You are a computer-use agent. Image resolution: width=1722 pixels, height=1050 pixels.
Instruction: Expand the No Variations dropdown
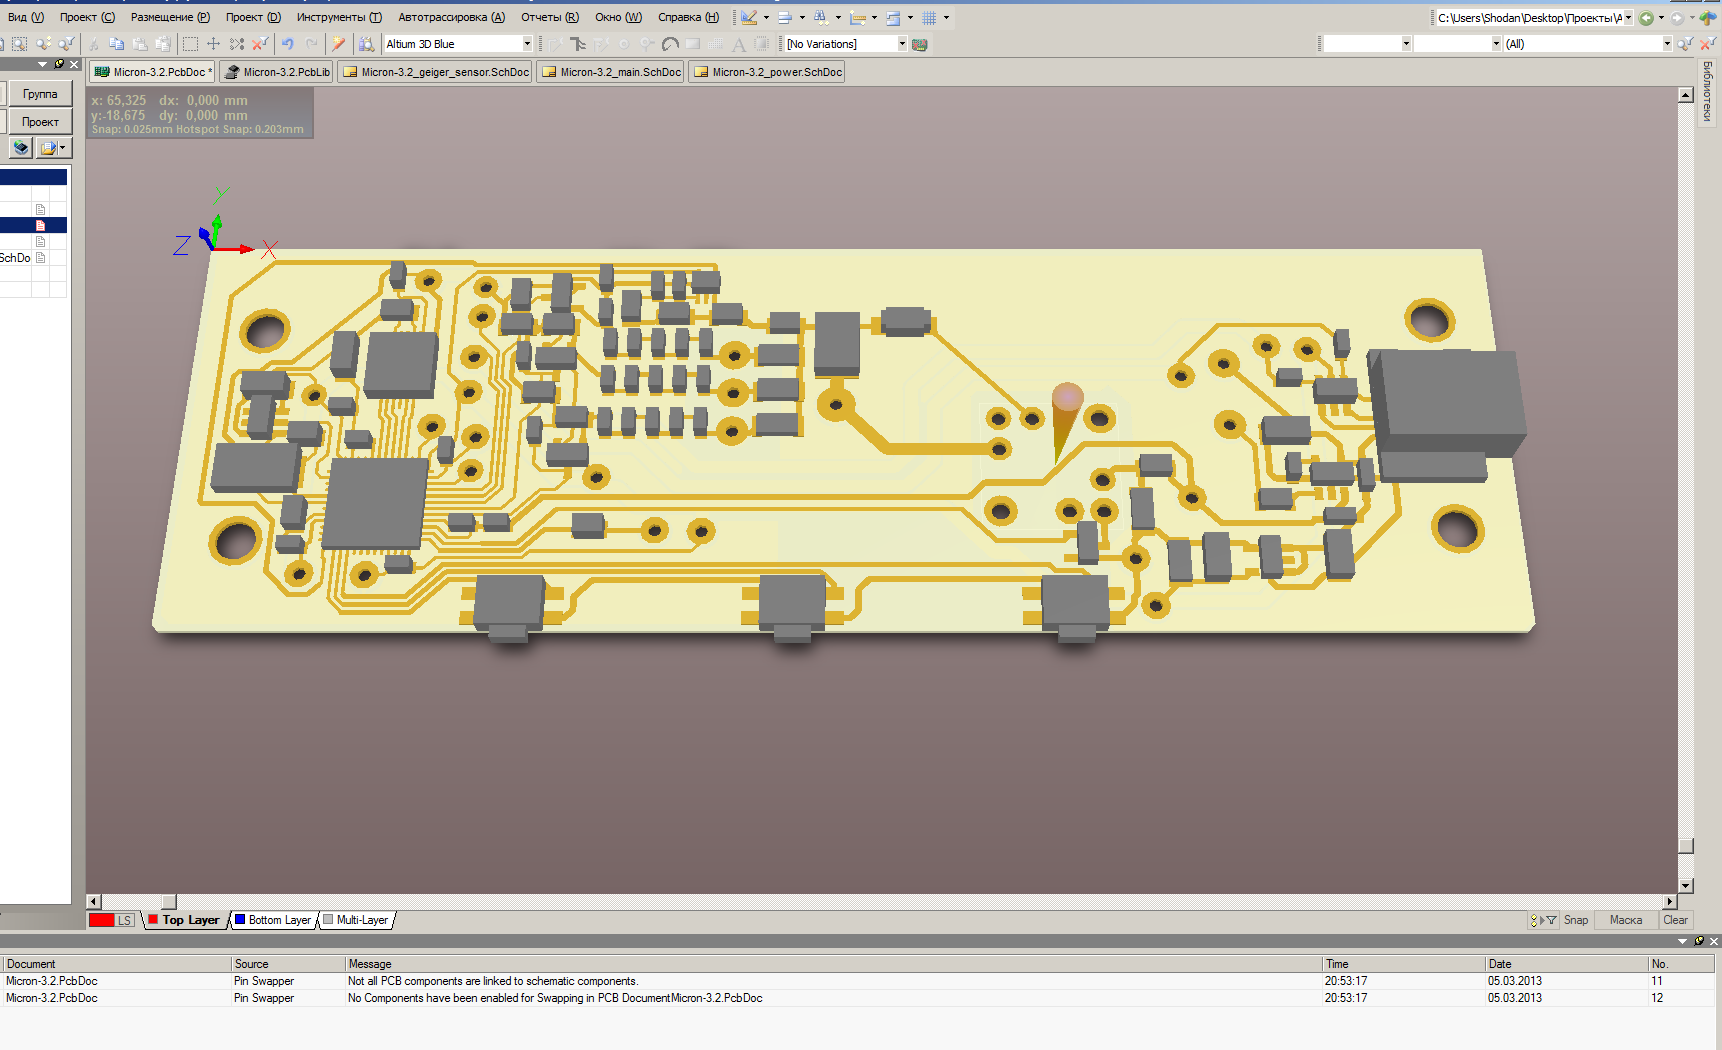(901, 44)
